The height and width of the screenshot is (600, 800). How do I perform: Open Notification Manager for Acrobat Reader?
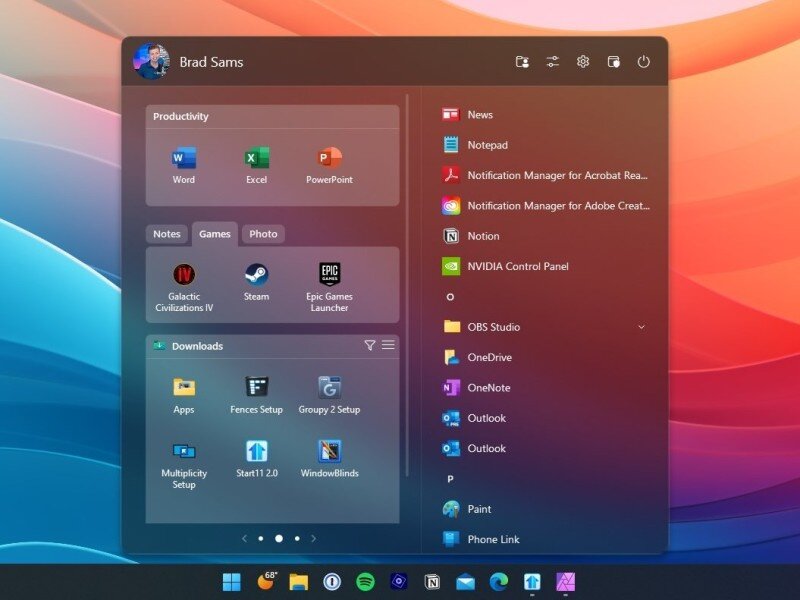click(x=546, y=175)
